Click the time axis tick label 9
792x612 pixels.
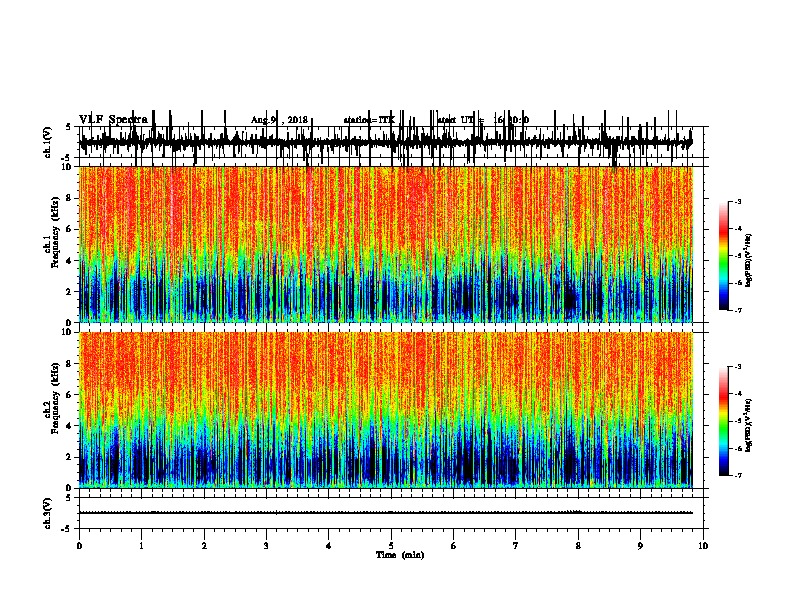tap(640, 546)
